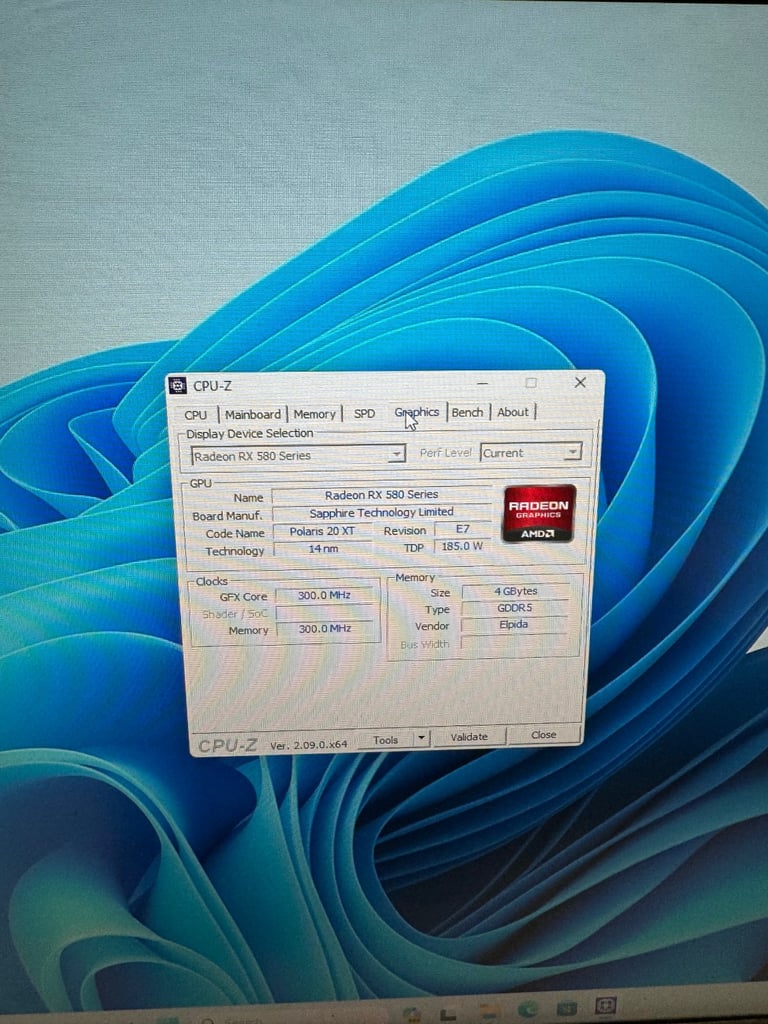Switch to the Mainboard tab

pyautogui.click(x=253, y=414)
